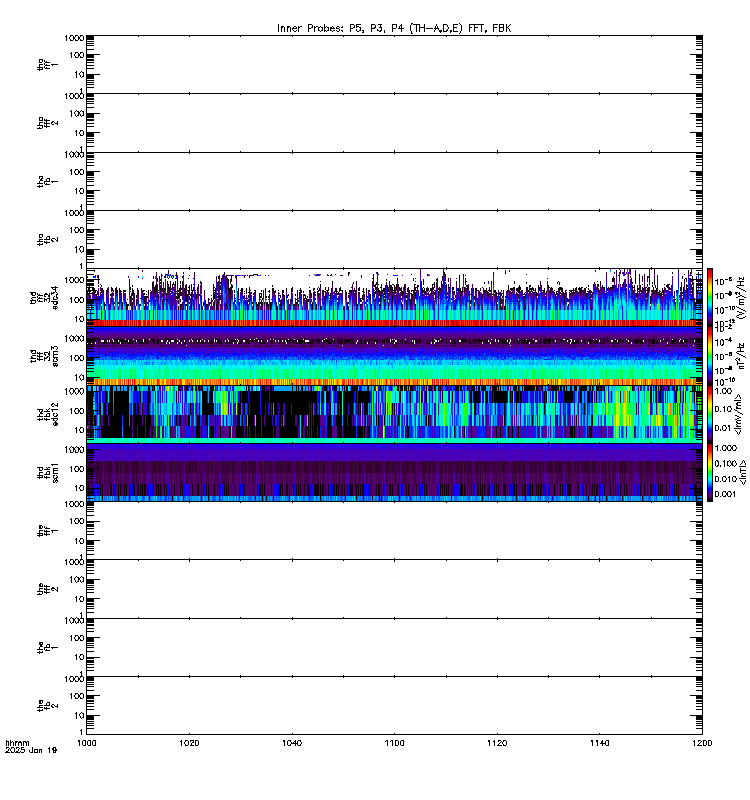Click the <|mV/m|> color bar
Viewport: 750px width, 800px height.
pos(710,414)
